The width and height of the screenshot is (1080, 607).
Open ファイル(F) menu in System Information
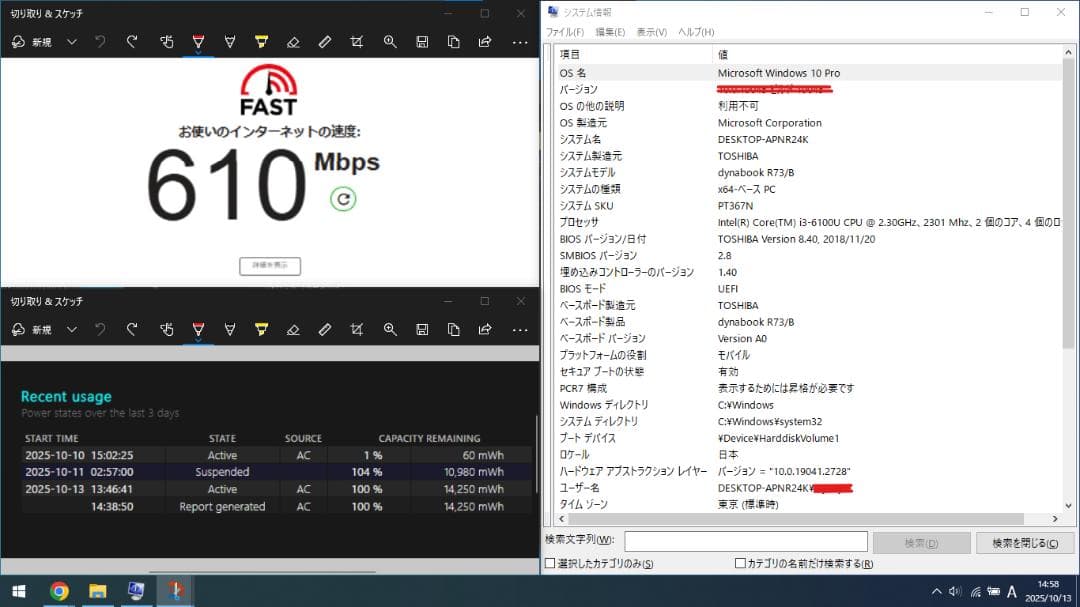(x=565, y=32)
